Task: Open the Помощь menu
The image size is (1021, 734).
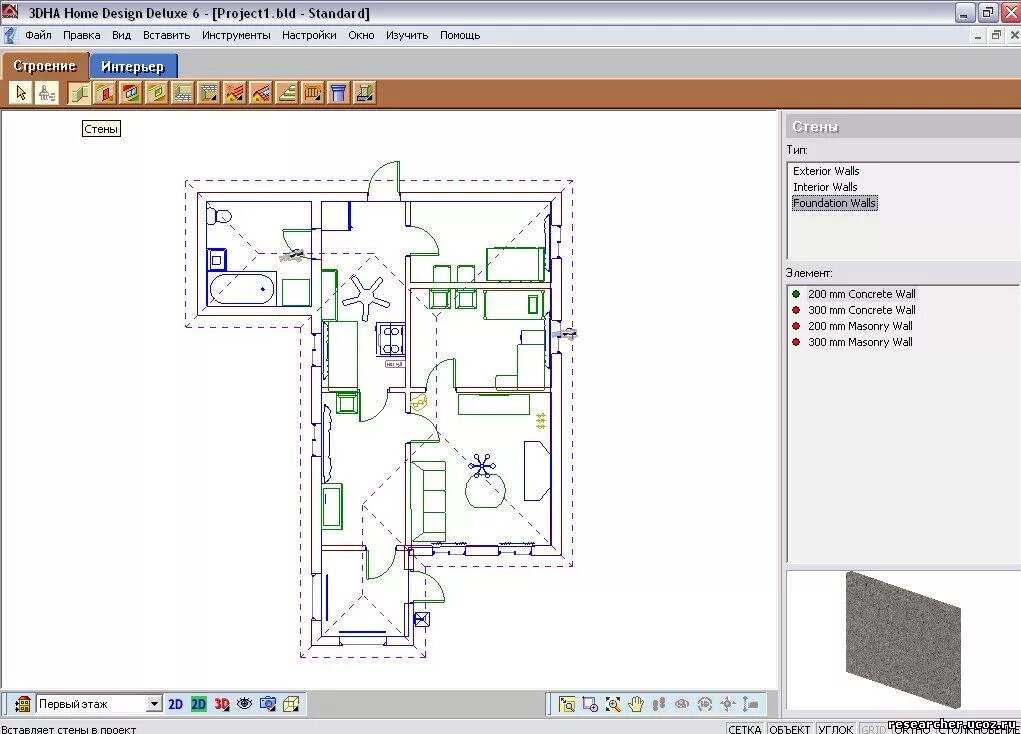Action: [x=460, y=35]
